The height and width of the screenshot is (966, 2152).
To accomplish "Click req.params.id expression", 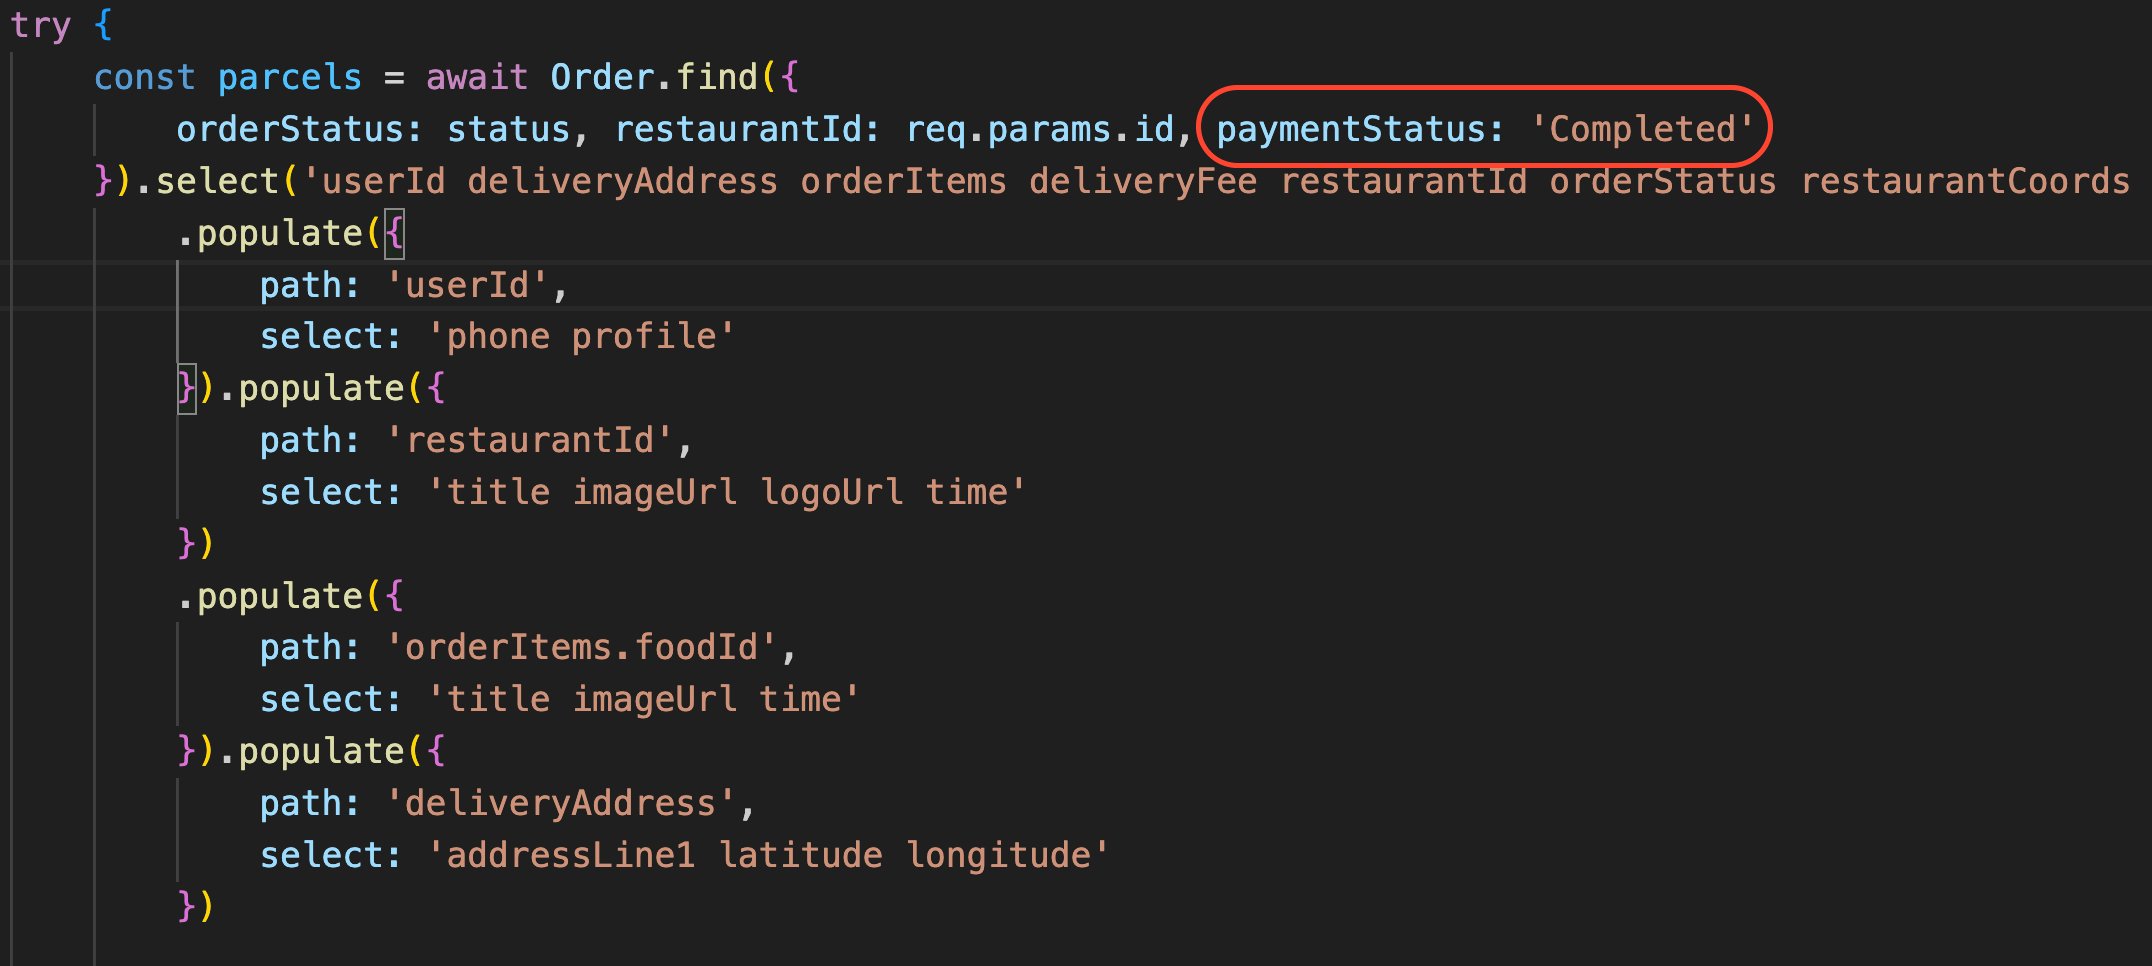I will [1040, 129].
